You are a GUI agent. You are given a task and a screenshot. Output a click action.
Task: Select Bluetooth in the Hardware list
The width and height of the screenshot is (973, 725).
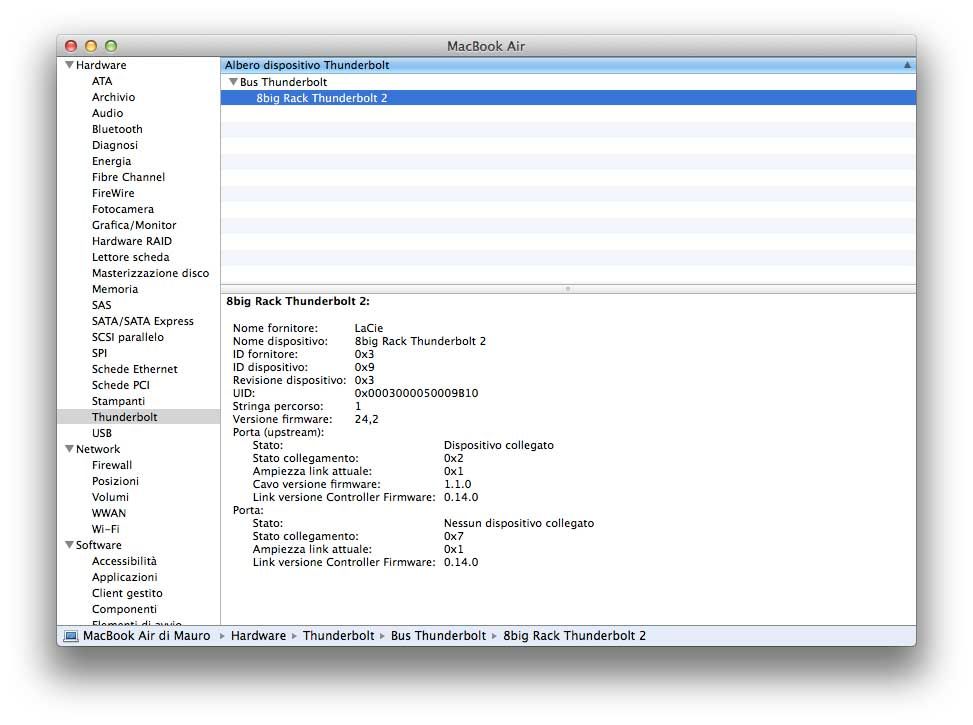pyautogui.click(x=117, y=129)
